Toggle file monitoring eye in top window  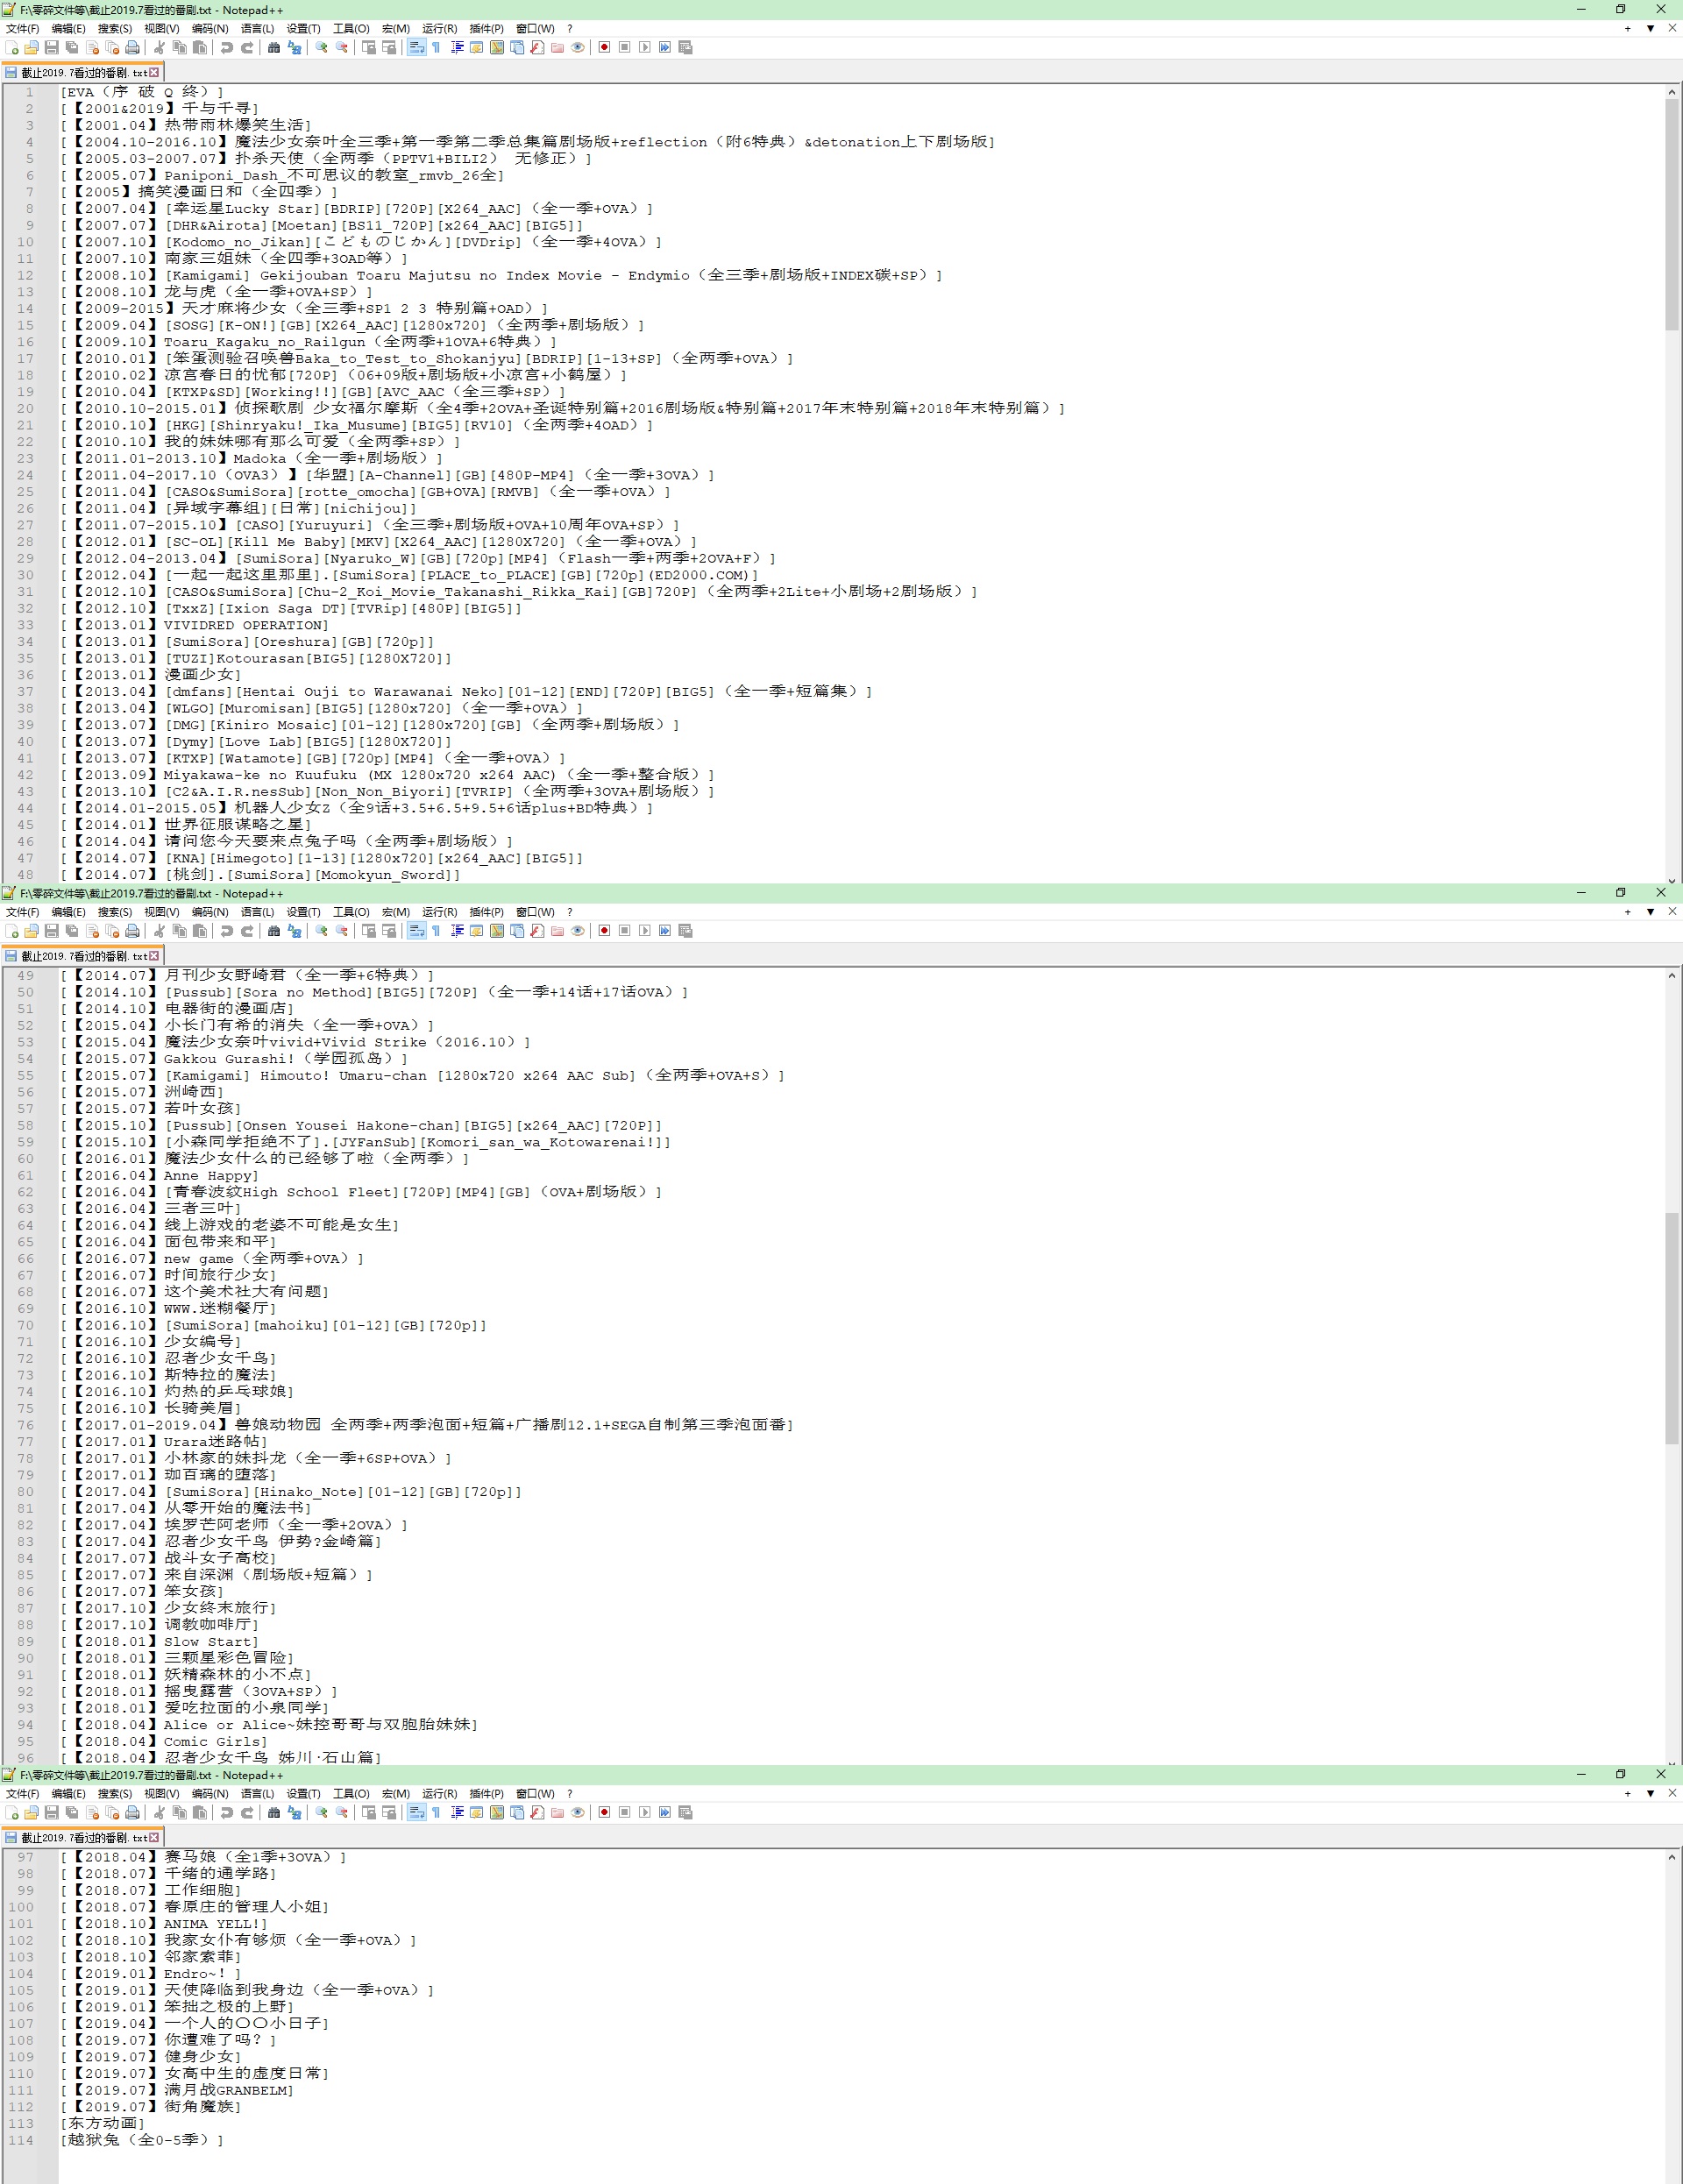577,47
